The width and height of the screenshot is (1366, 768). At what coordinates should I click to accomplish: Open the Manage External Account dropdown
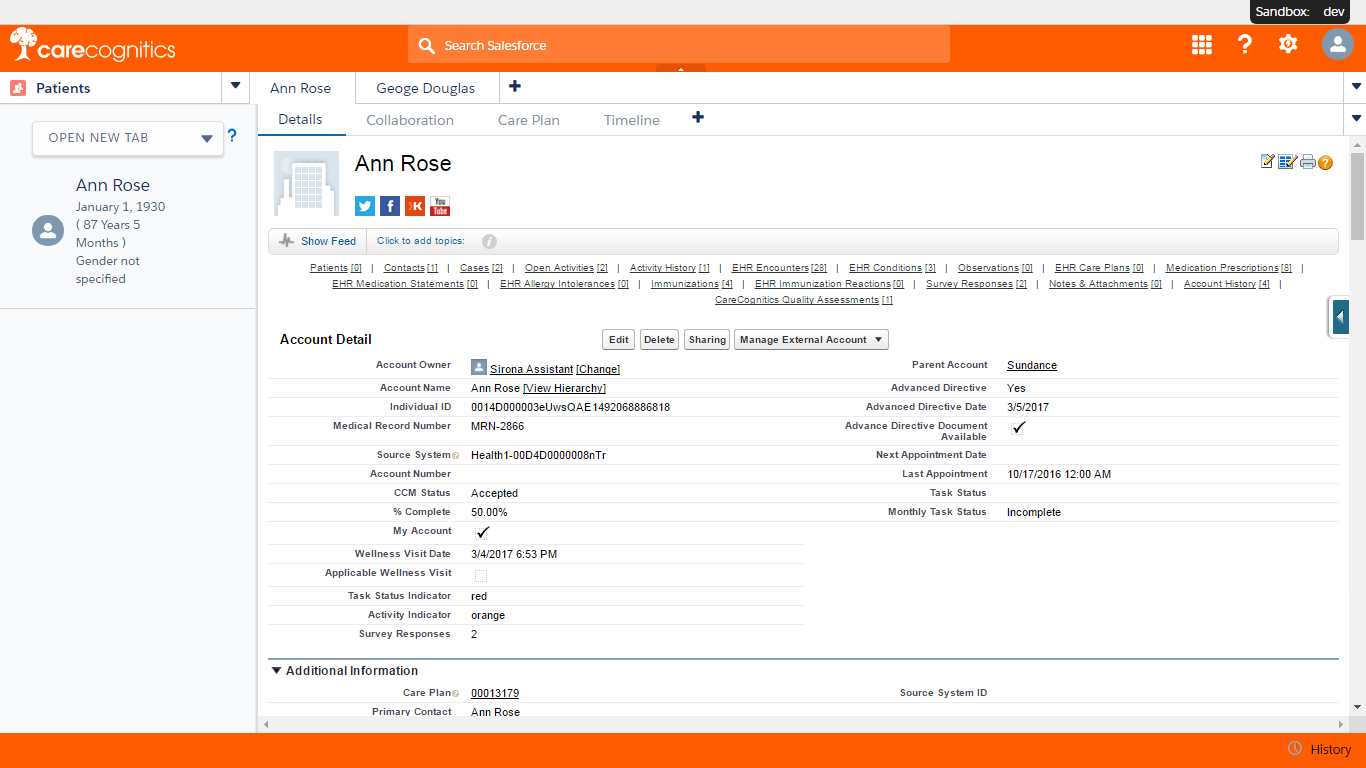coord(811,340)
